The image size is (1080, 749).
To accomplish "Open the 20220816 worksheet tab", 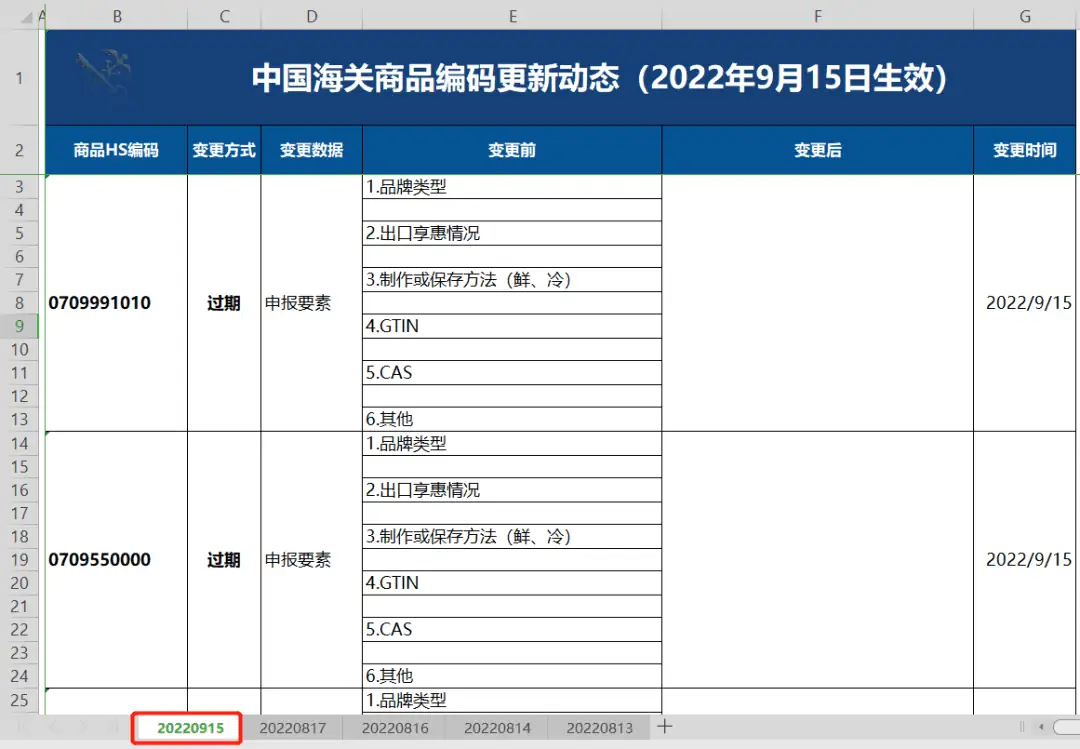I will point(394,728).
